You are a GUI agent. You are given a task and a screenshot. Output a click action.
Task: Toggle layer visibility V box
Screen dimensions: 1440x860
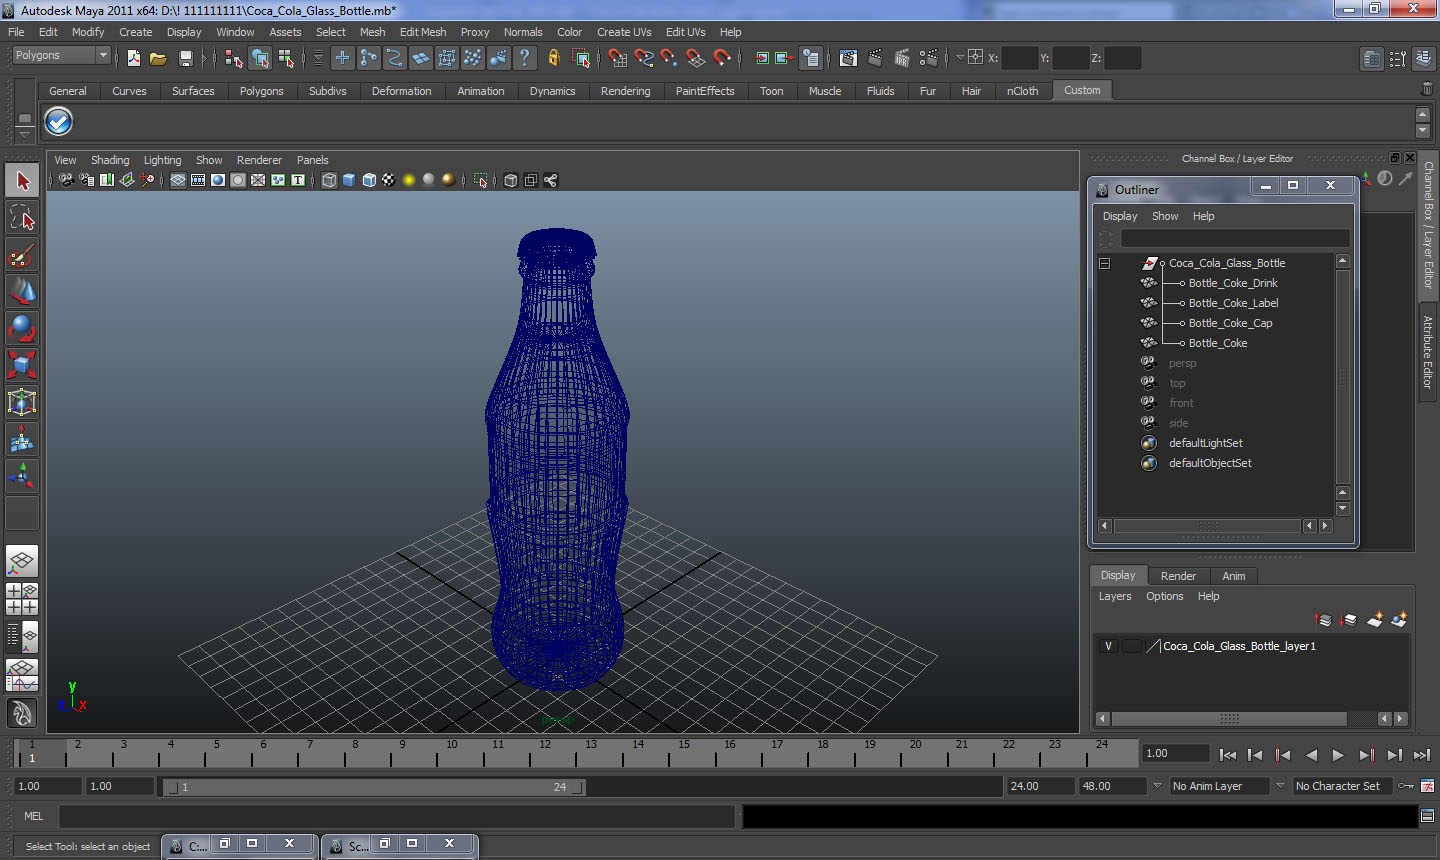coord(1108,646)
